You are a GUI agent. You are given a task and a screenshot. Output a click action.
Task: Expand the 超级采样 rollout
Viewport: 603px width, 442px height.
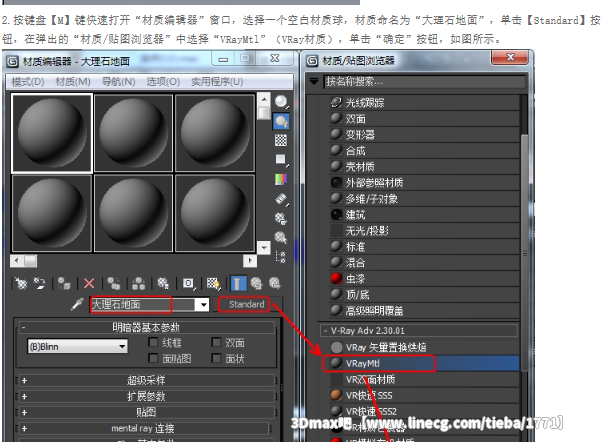click(146, 380)
